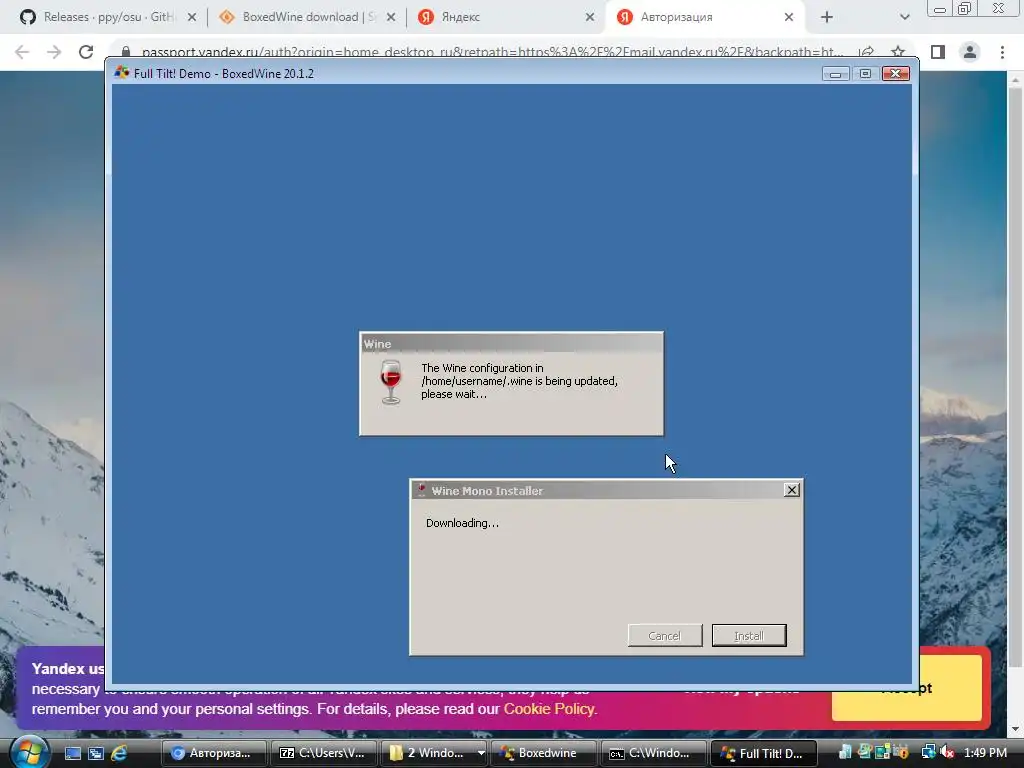The height and width of the screenshot is (768, 1024).
Task: Click the muted volume tray icon
Action: click(948, 752)
